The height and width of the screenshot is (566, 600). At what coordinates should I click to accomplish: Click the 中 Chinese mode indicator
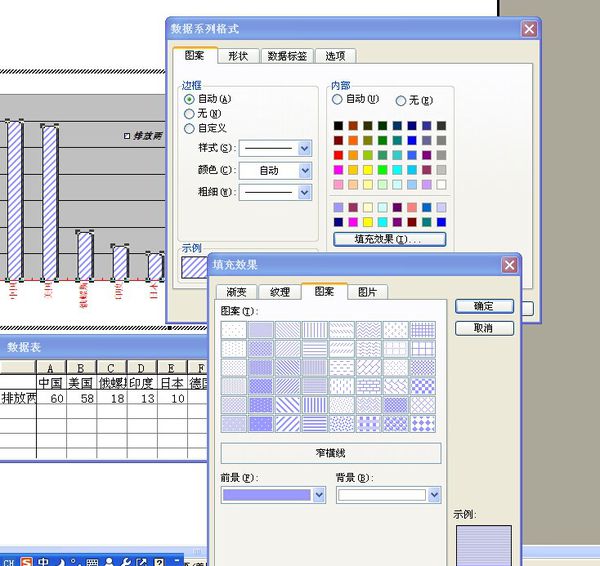tap(43, 561)
